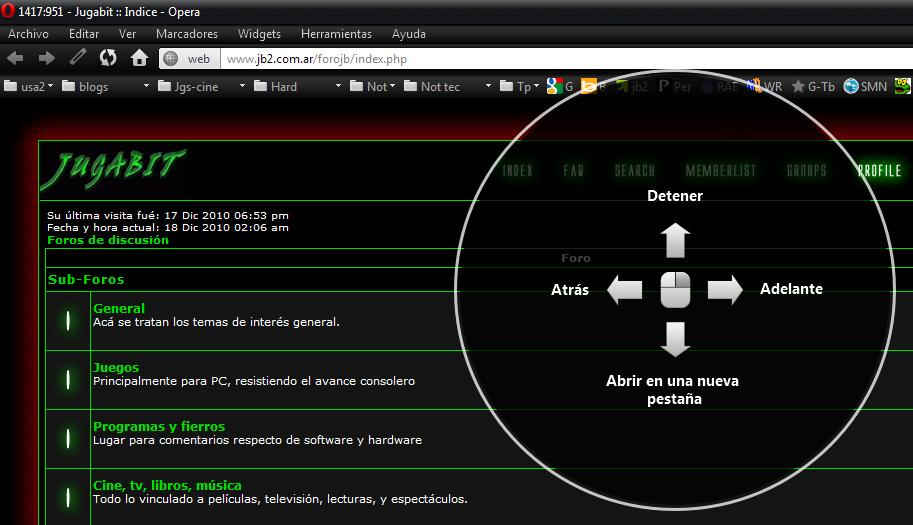Click the status icon beside Juegos forum
Image resolution: width=913 pixels, height=525 pixels.
coord(68,379)
